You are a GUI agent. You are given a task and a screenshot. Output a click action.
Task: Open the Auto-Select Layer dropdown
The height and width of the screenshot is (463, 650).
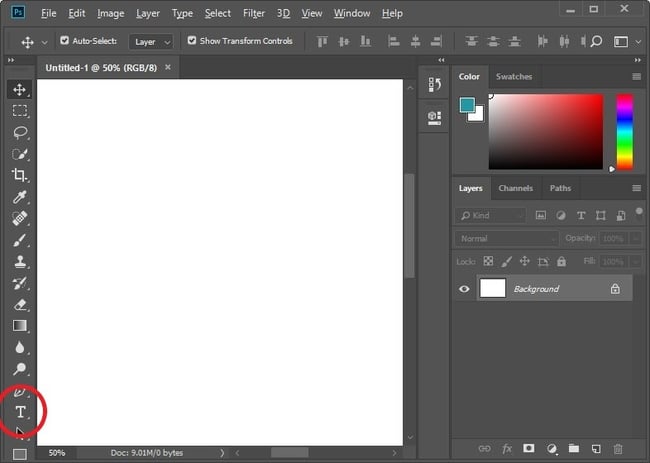click(x=151, y=42)
